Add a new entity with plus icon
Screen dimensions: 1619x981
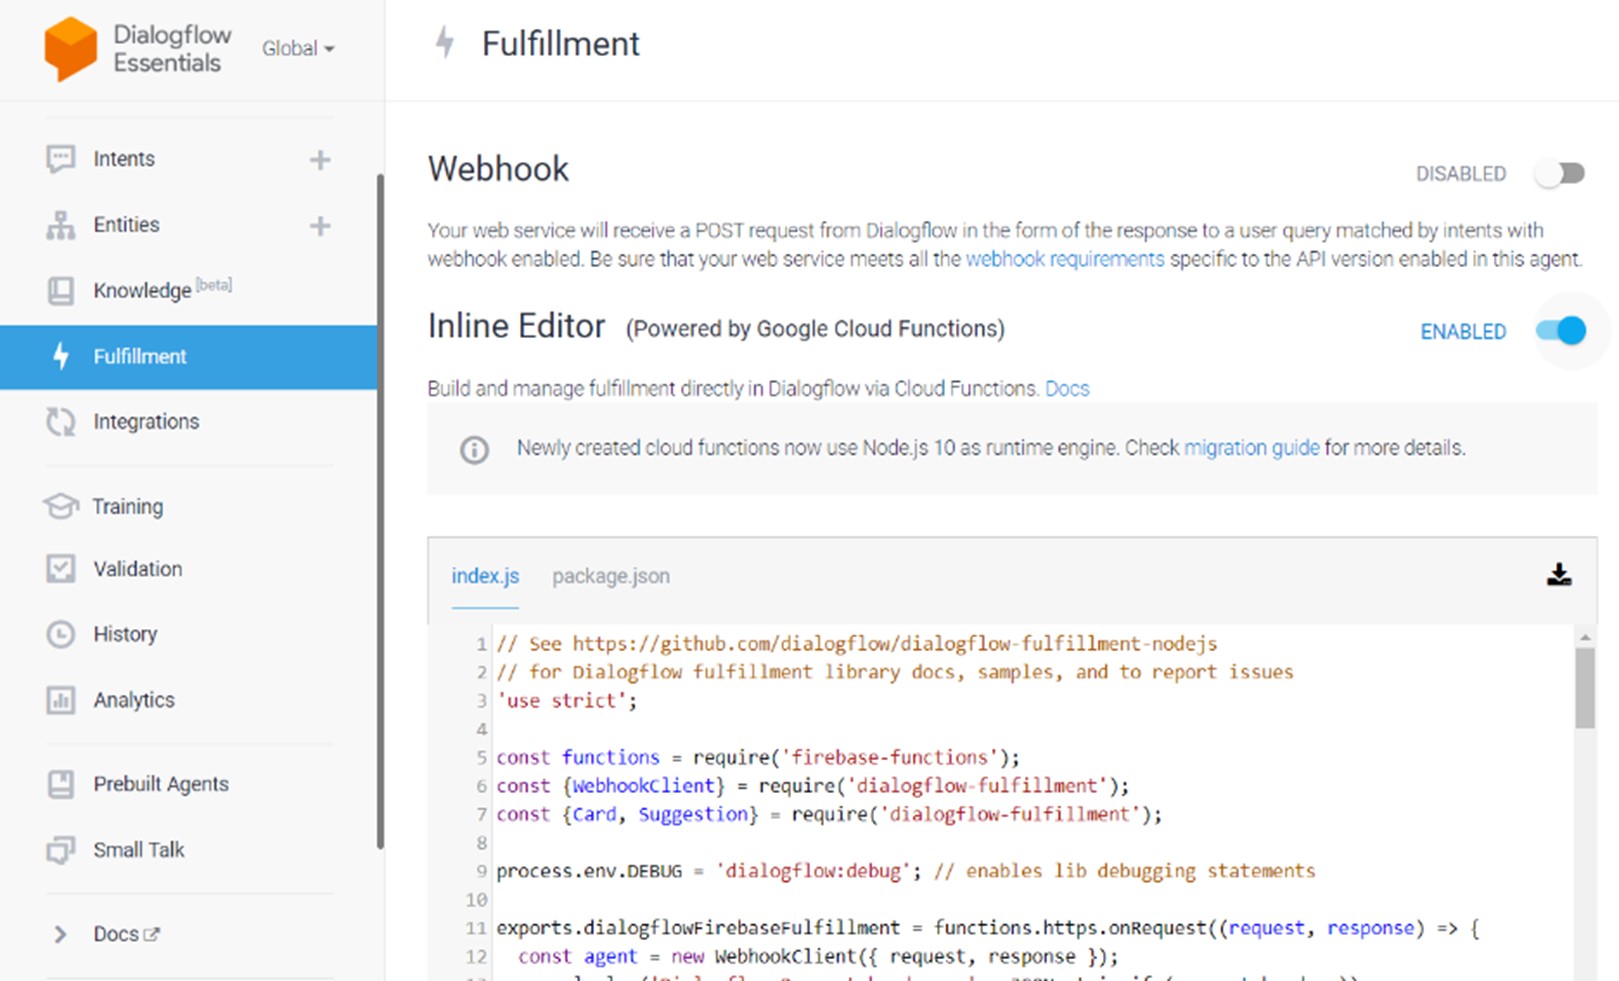tap(320, 226)
